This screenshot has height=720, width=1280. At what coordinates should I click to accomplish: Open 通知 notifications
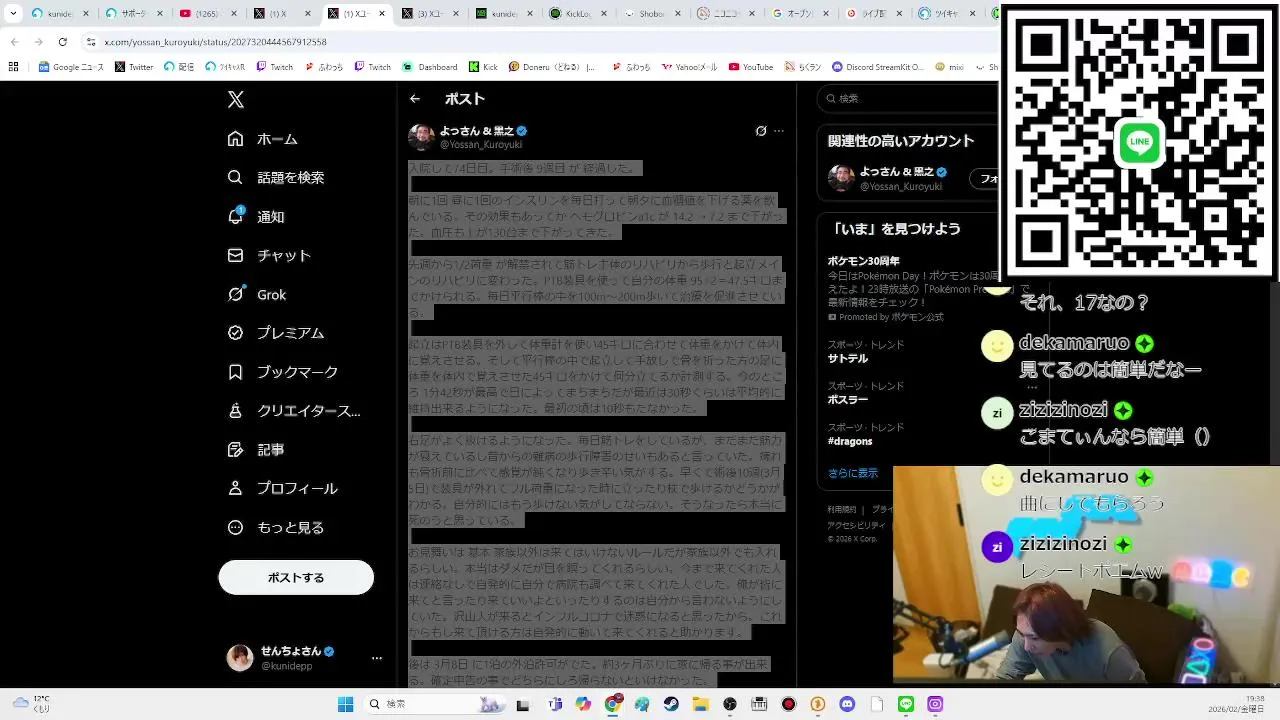pyautogui.click(x=256, y=216)
